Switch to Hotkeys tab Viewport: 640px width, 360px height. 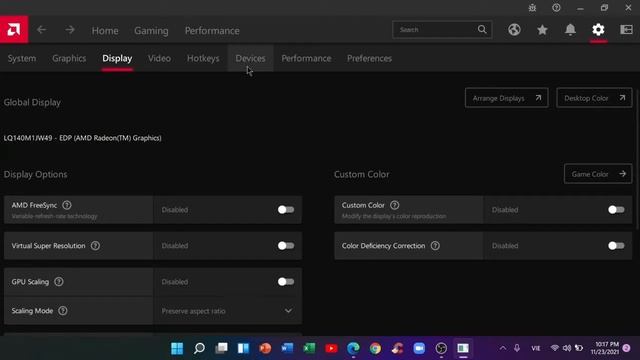(203, 58)
